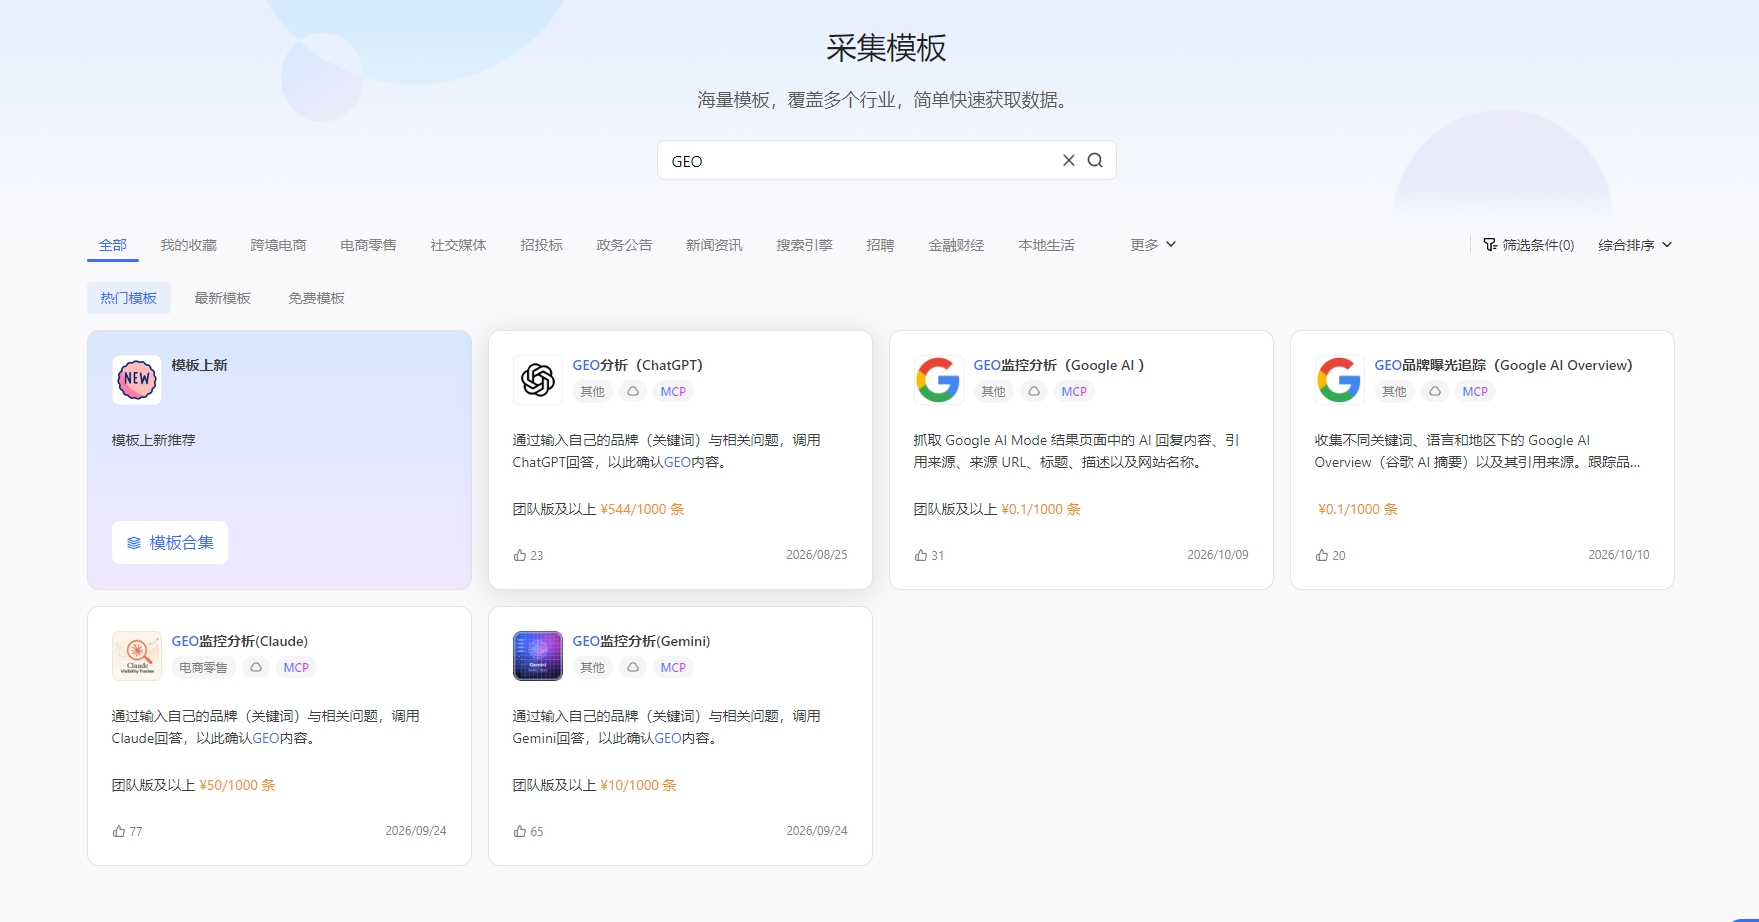Screen dimensions: 1759x922
Task: Select the 金融财经 category tab
Action: click(956, 245)
